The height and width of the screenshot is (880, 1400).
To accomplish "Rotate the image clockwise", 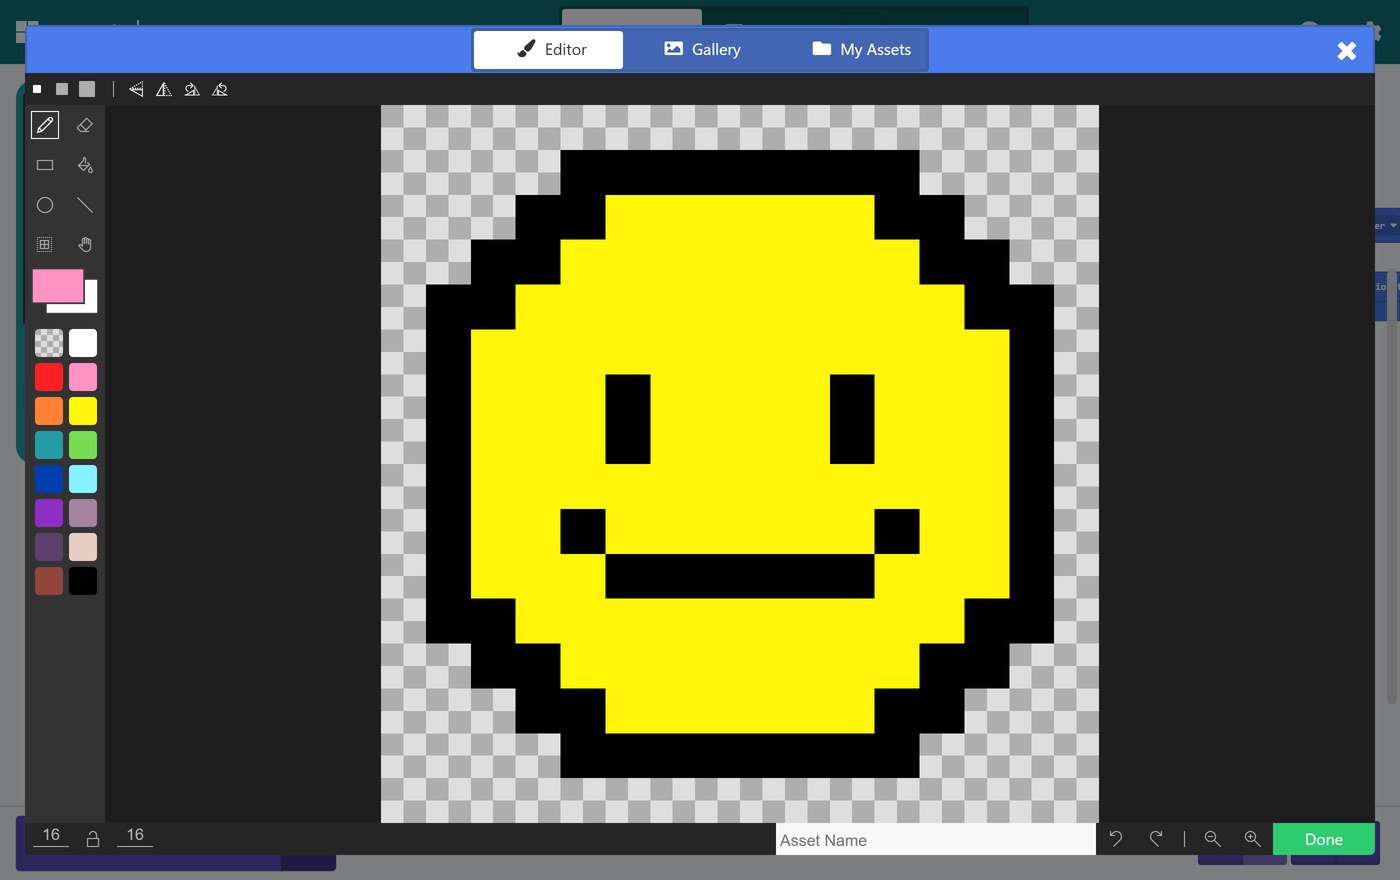I will click(192, 89).
